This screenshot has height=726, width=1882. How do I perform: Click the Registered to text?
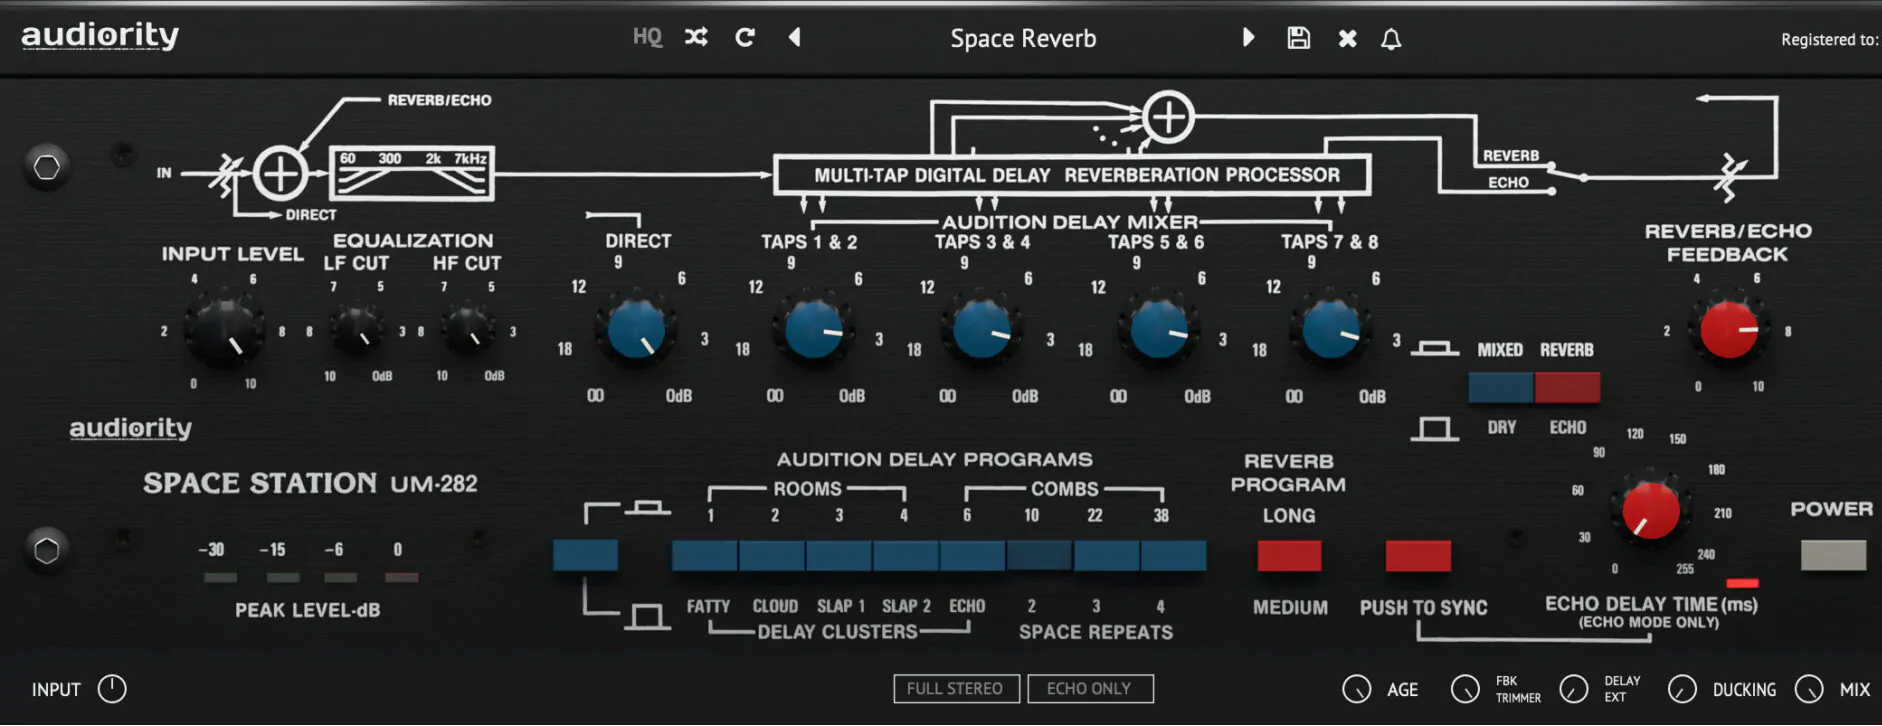point(1830,40)
